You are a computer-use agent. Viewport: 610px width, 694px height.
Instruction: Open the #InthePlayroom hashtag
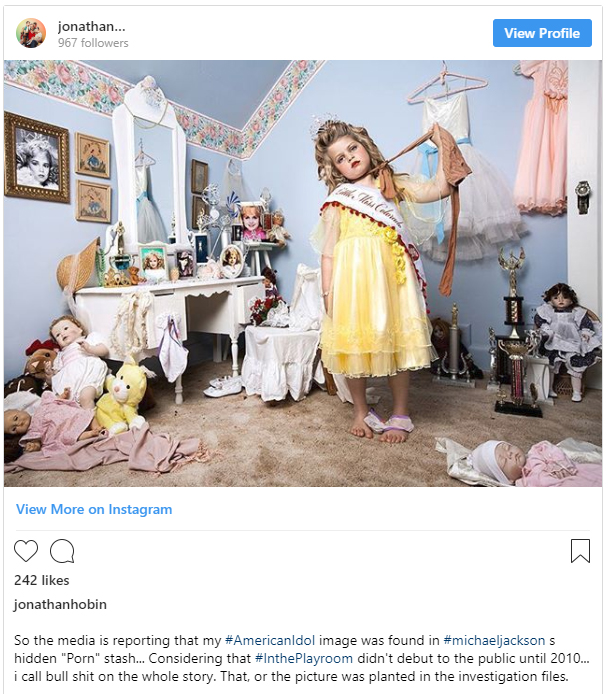(x=304, y=659)
